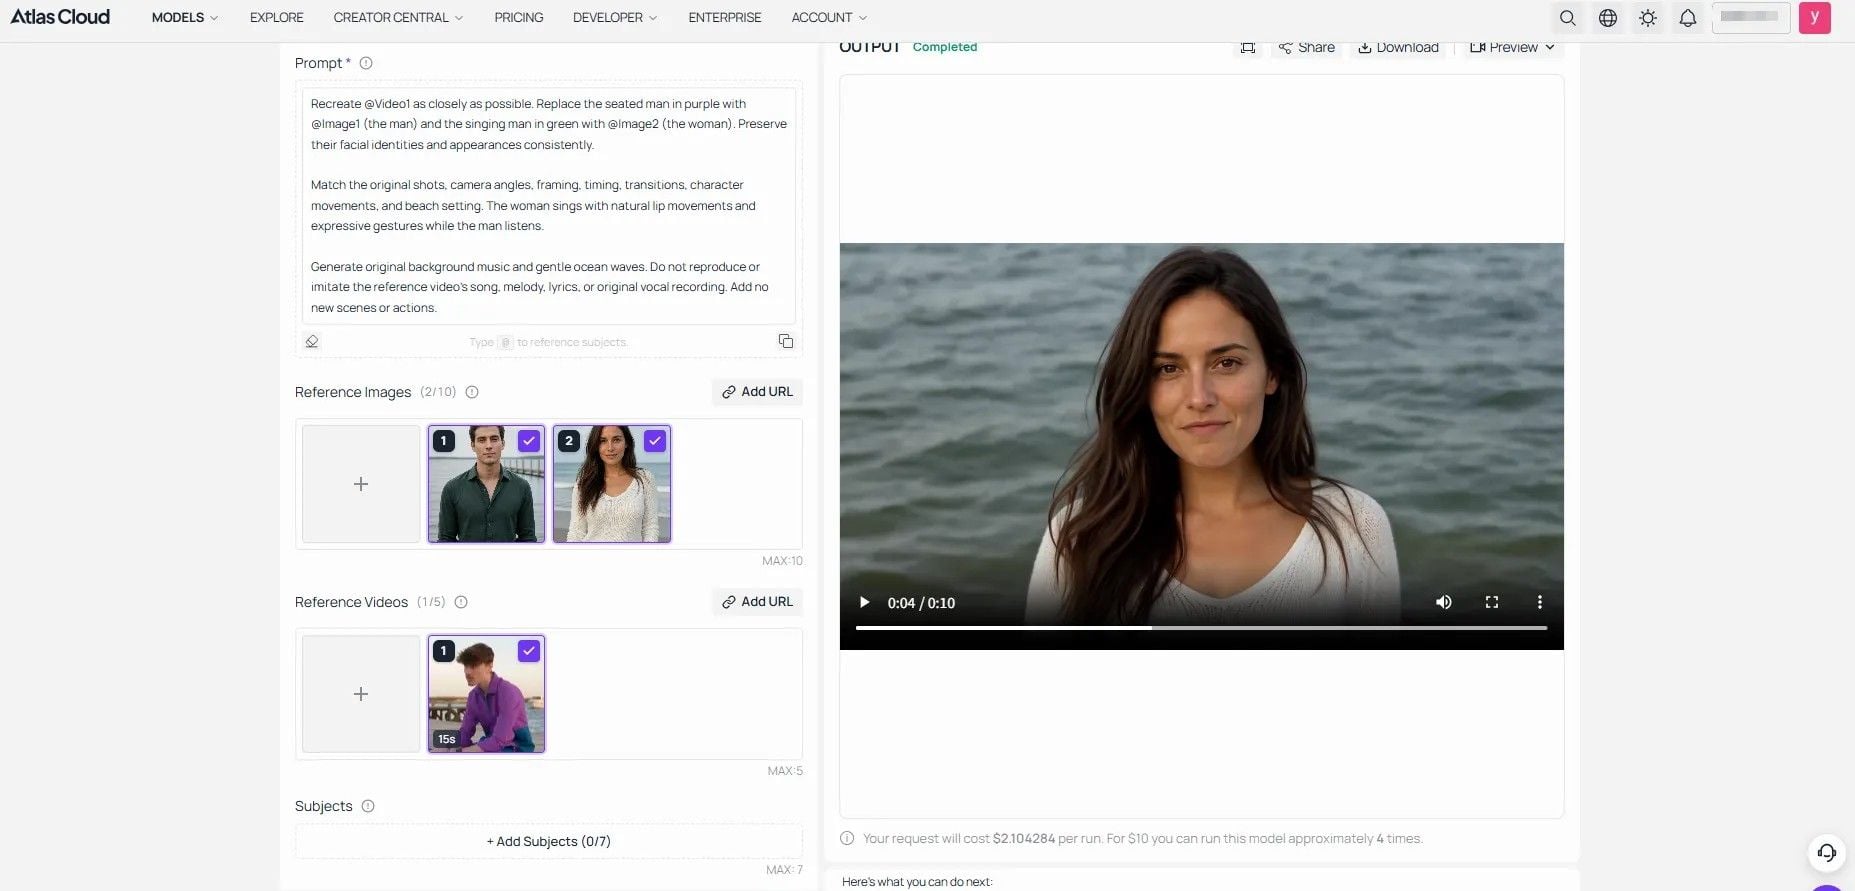Uncheck the 15s reference video
Image resolution: width=1855 pixels, height=891 pixels.
pos(529,650)
